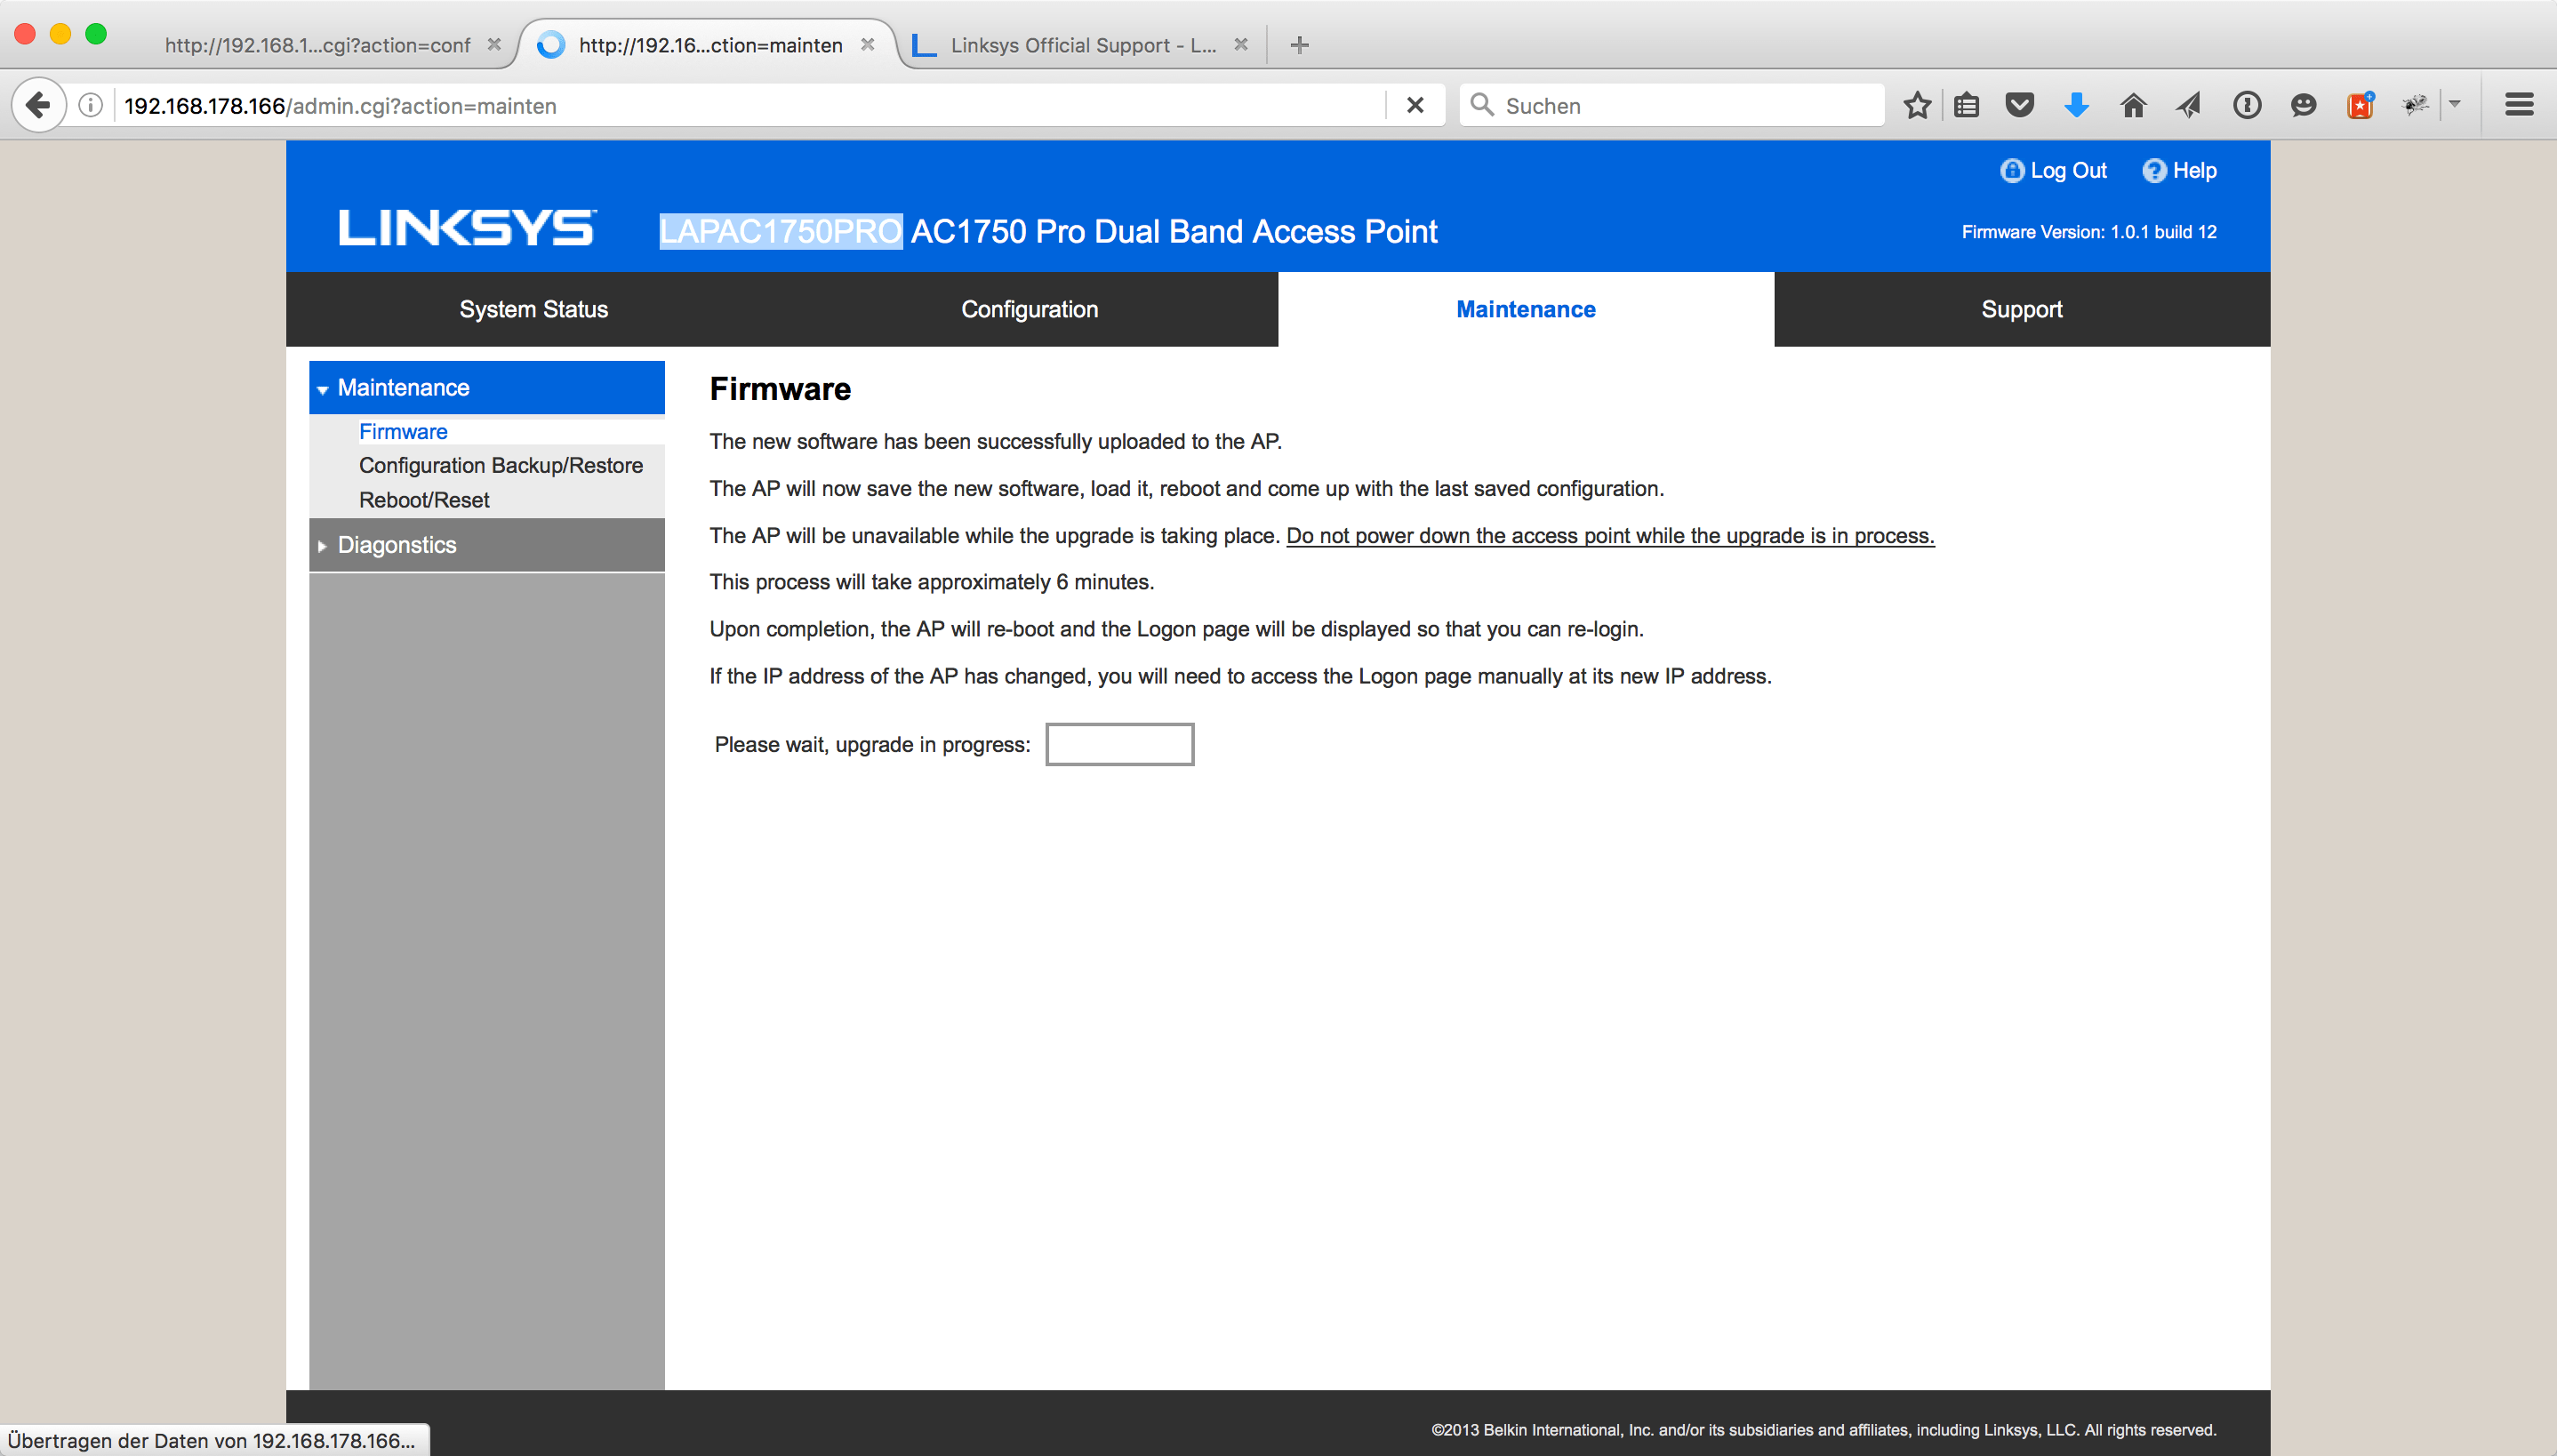2557x1456 pixels.
Task: Click the yellow macOS minimize button
Action: click(61, 34)
